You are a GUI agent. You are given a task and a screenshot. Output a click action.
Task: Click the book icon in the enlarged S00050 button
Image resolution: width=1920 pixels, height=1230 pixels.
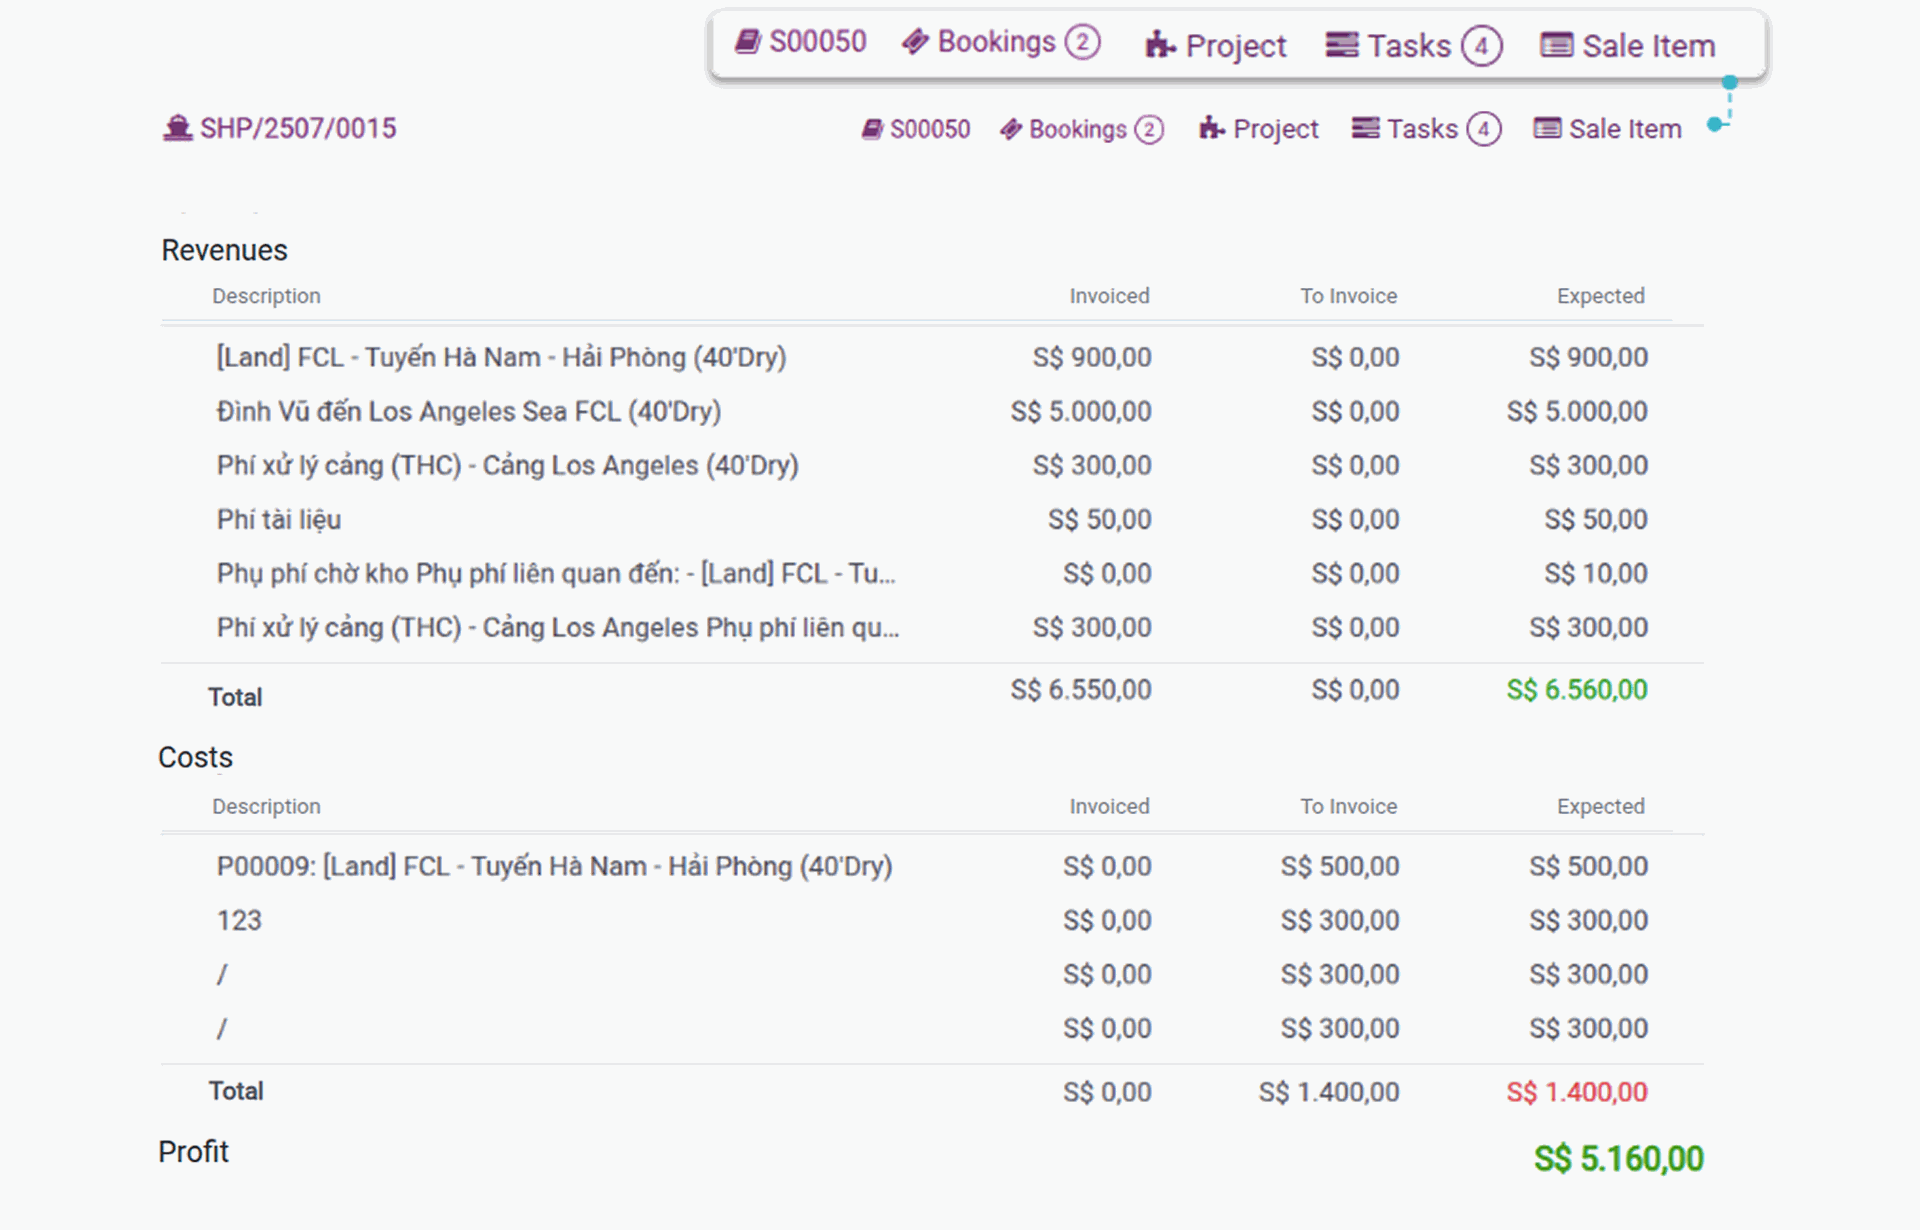[748, 42]
